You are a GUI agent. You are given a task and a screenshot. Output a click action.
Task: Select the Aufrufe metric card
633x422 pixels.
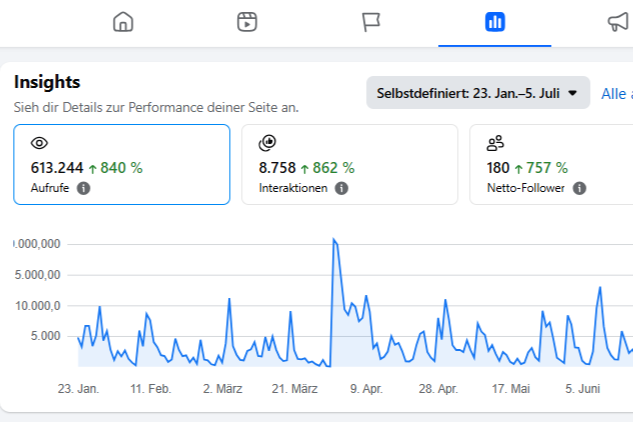[122, 164]
